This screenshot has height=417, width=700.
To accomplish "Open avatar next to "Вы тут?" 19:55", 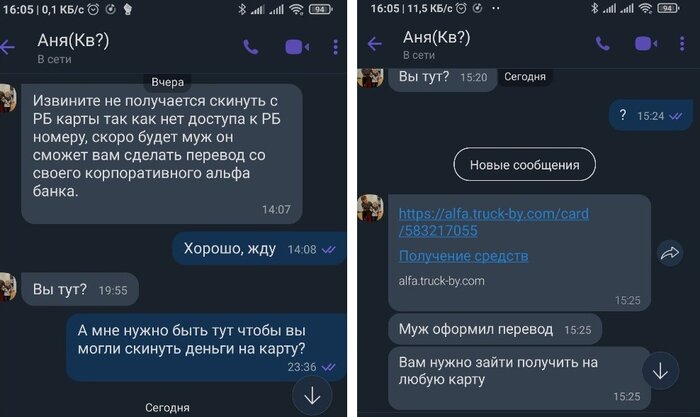I will click(x=8, y=287).
